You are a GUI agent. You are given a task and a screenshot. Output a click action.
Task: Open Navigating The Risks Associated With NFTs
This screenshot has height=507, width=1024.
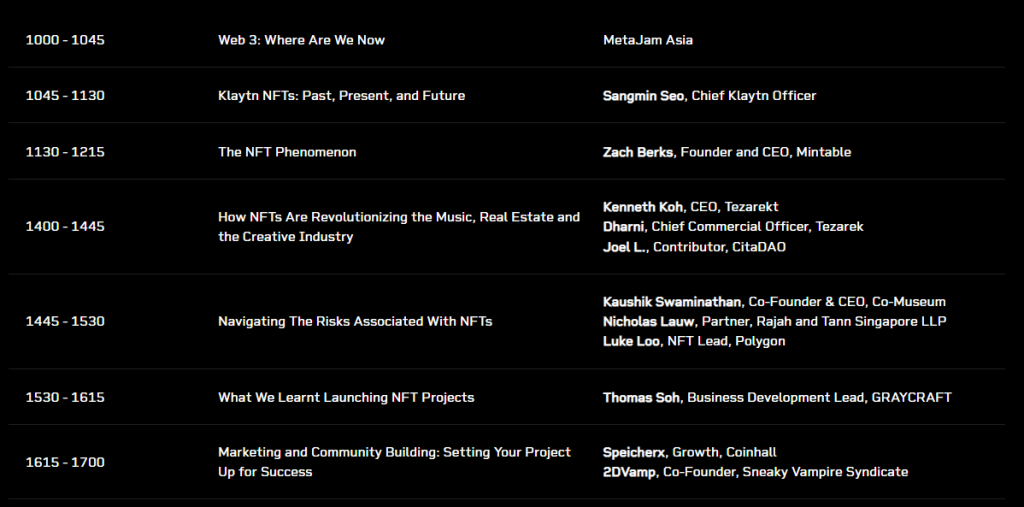[x=355, y=321]
